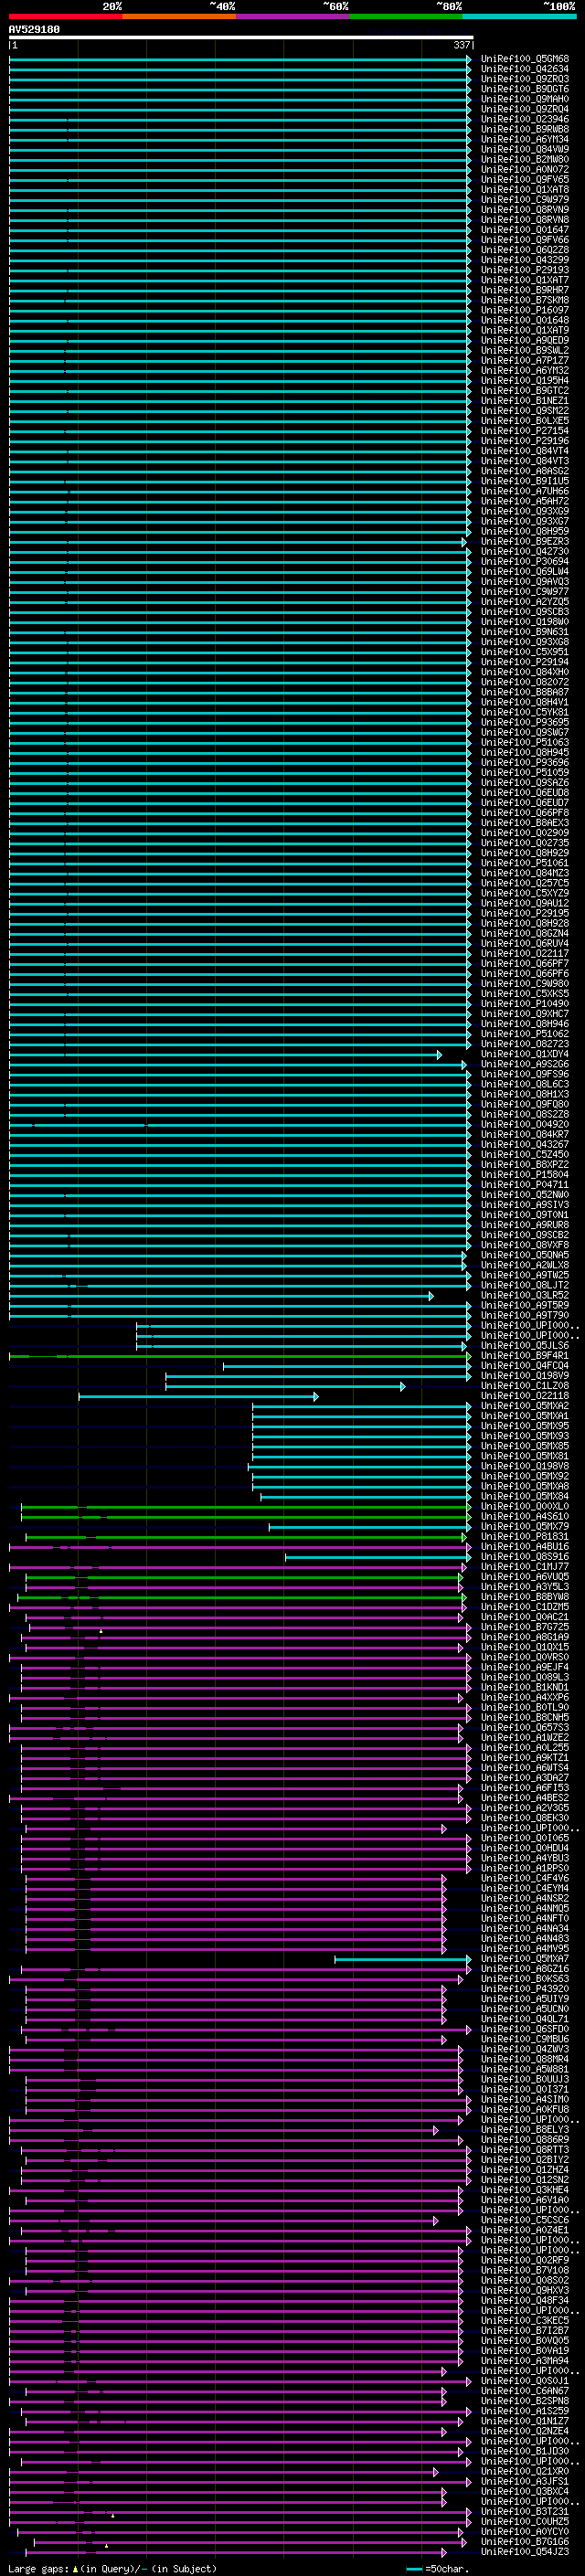Open the UniRef100_A1S259 label

(x=524, y=2410)
